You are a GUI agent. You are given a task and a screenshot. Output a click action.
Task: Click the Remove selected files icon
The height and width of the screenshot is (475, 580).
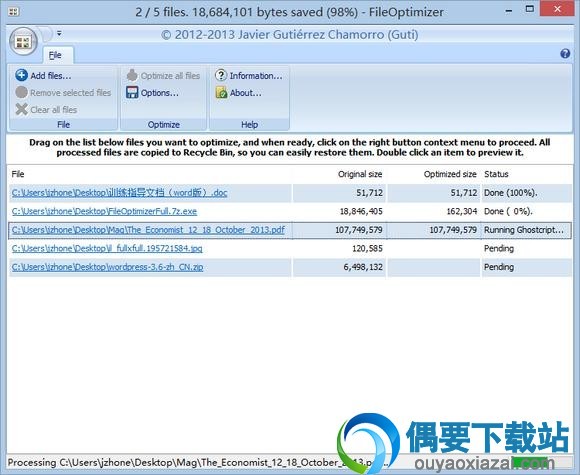[21, 92]
